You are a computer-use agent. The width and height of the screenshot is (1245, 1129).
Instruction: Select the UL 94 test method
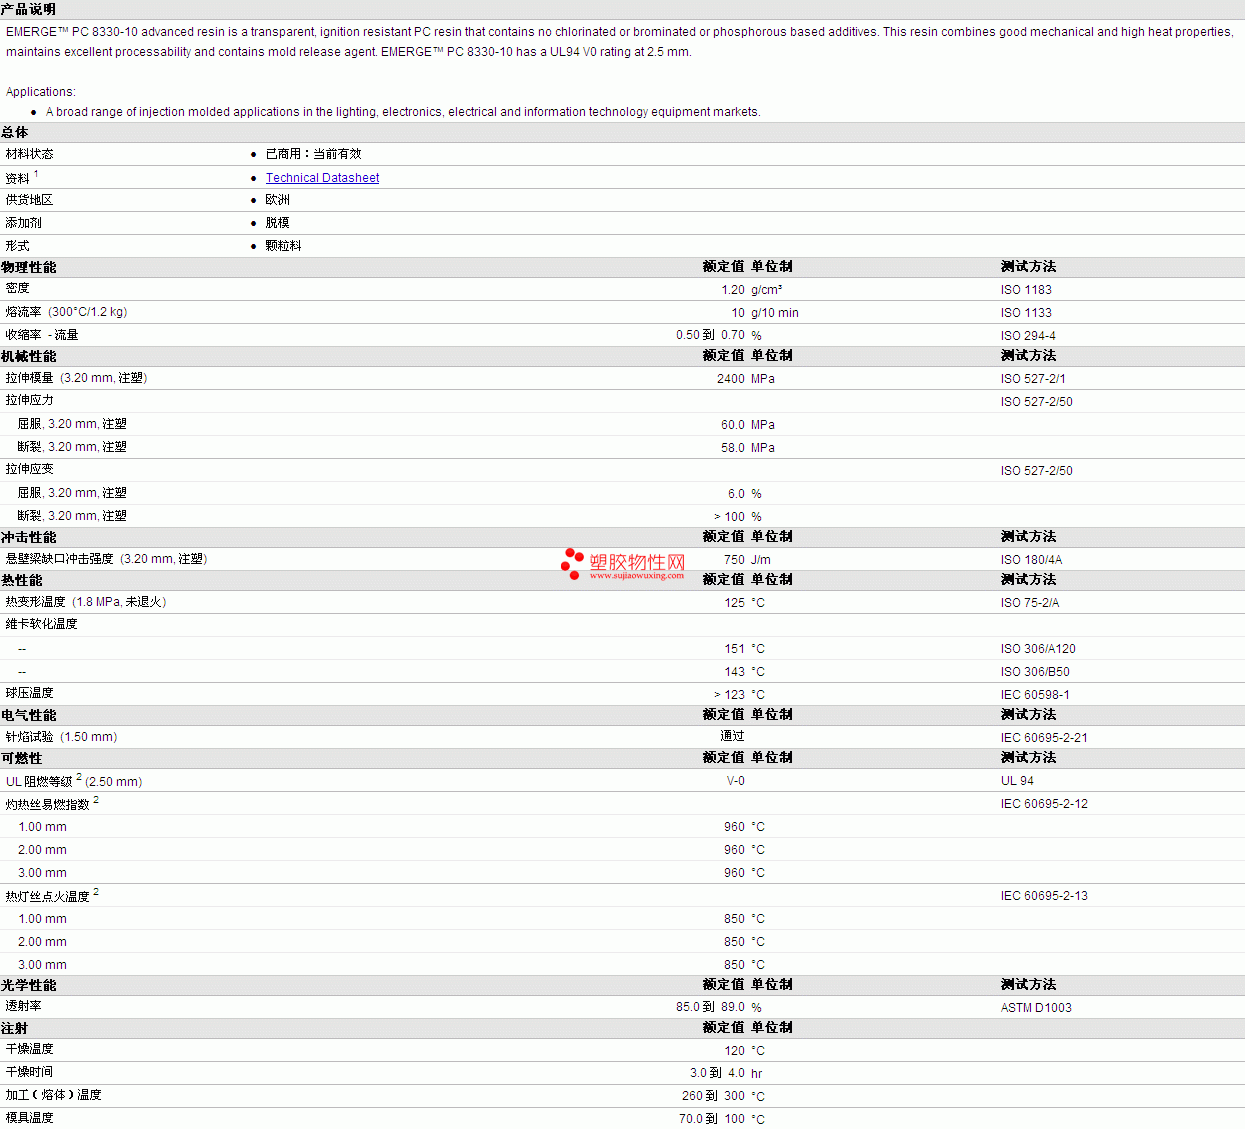(1018, 781)
